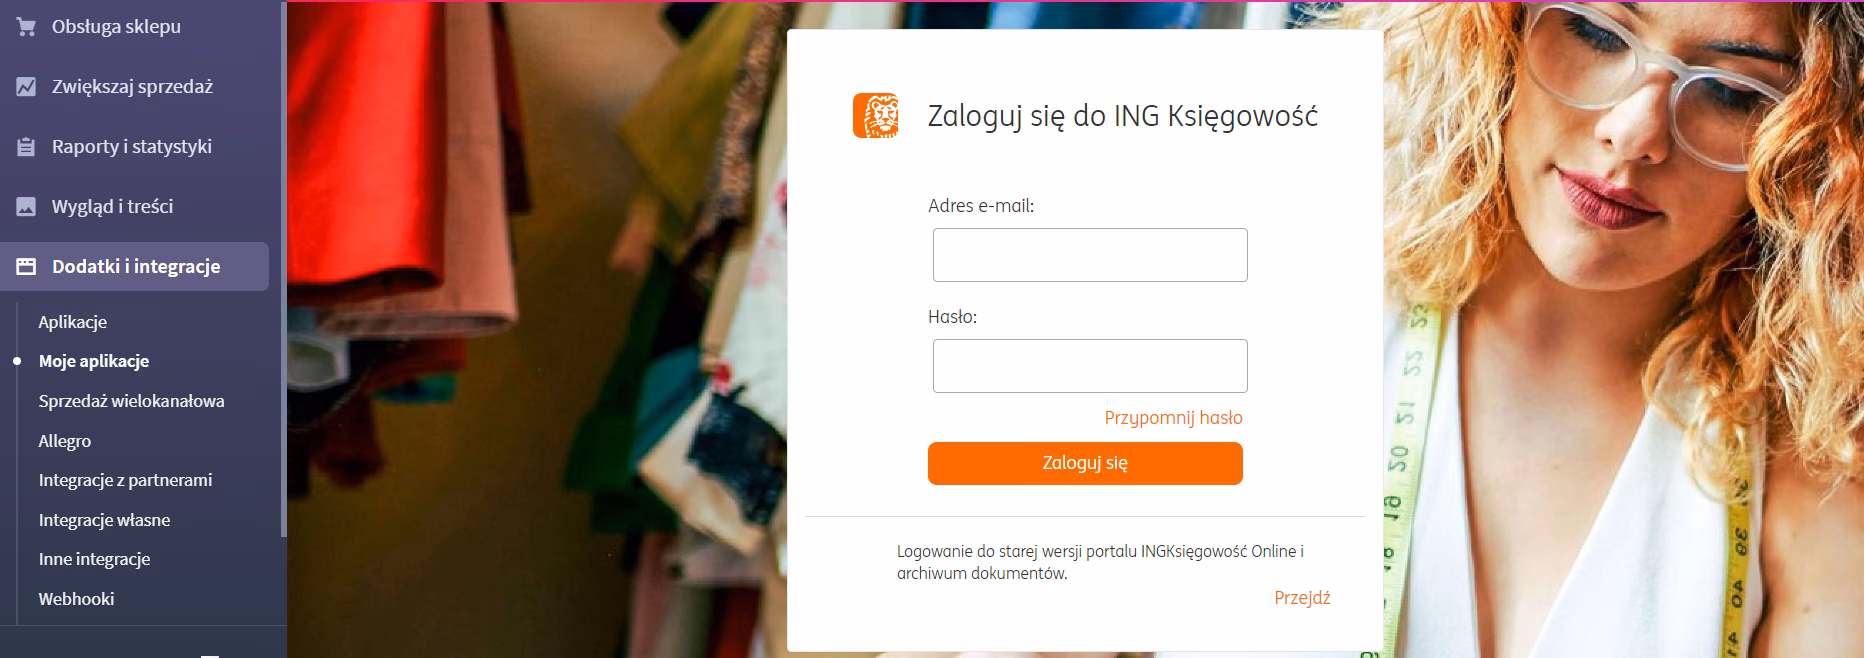The width and height of the screenshot is (1864, 658).
Task: Click the picture icon beside Wygląd i treści
Action: click(x=25, y=206)
